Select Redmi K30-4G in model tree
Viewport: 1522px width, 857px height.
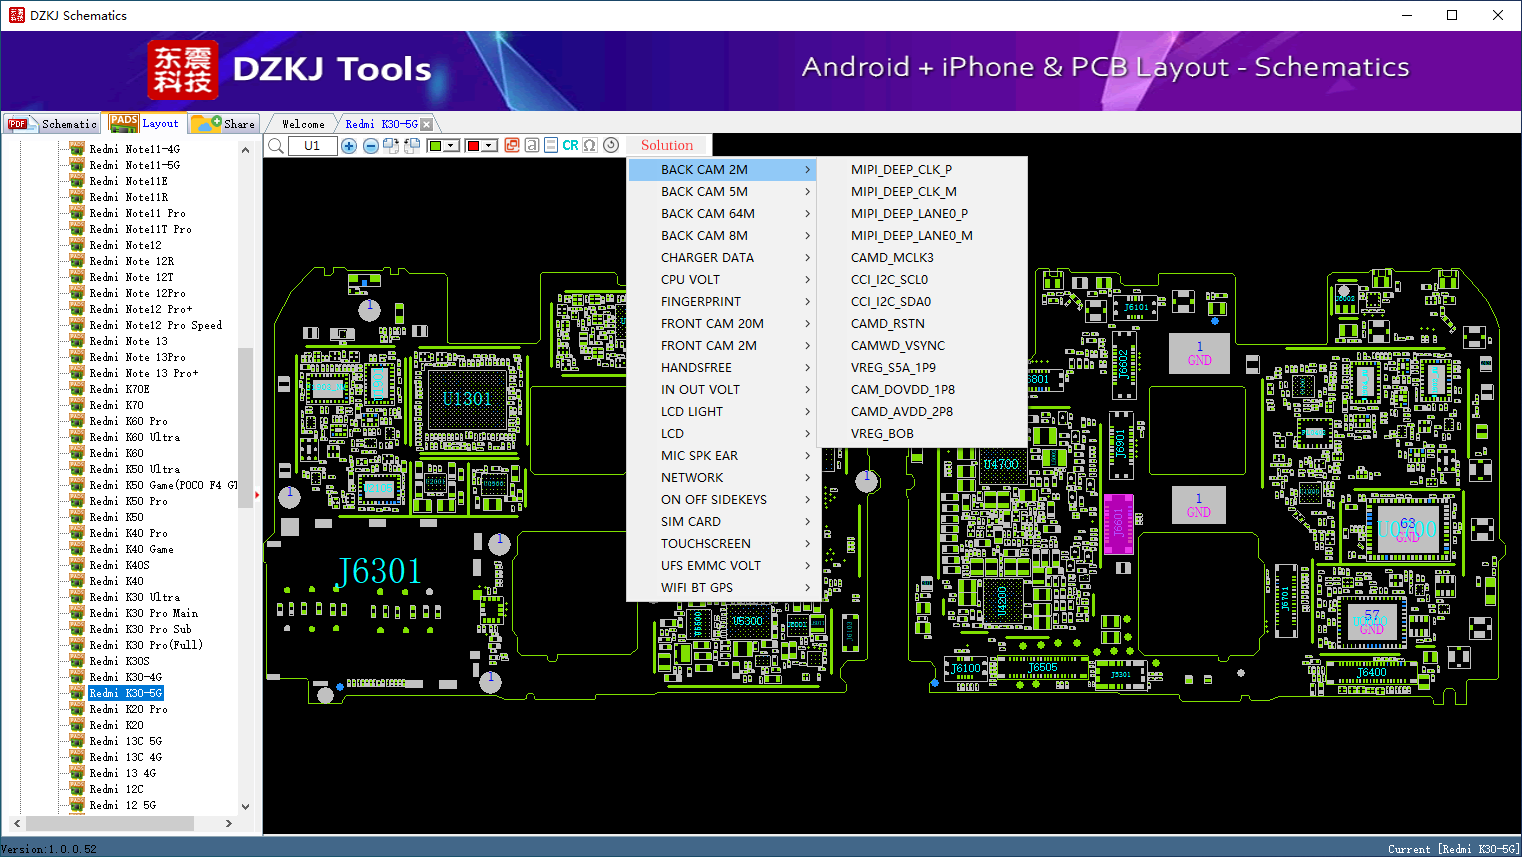point(125,677)
